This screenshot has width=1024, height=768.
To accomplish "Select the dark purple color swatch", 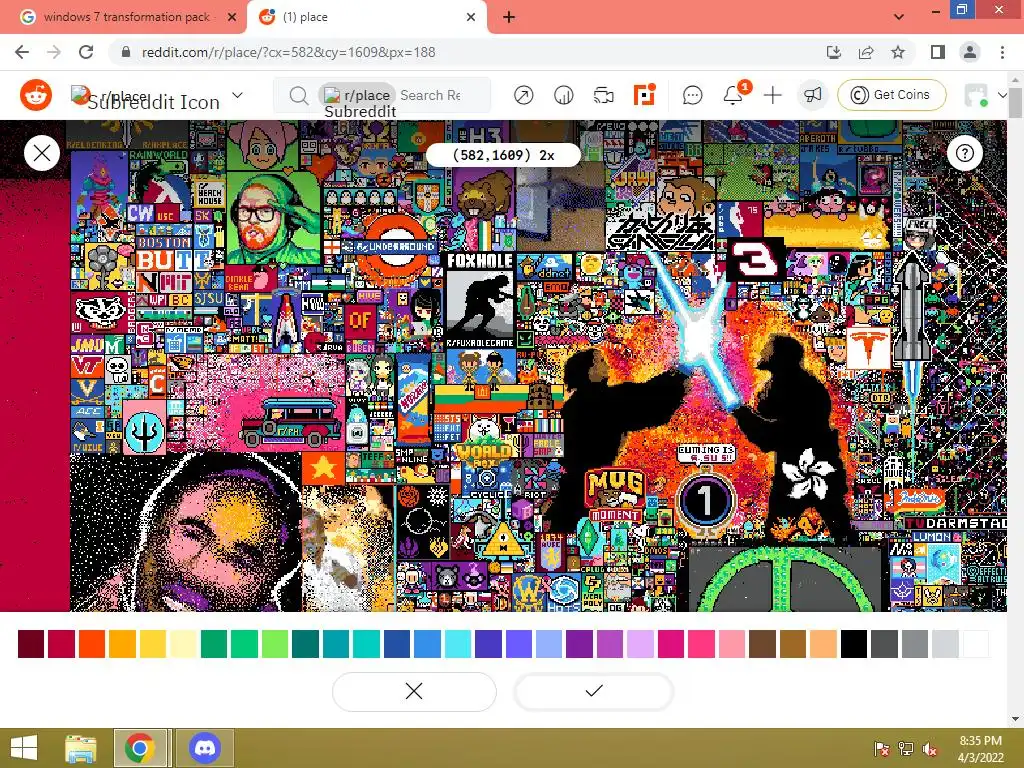I will [x=579, y=644].
